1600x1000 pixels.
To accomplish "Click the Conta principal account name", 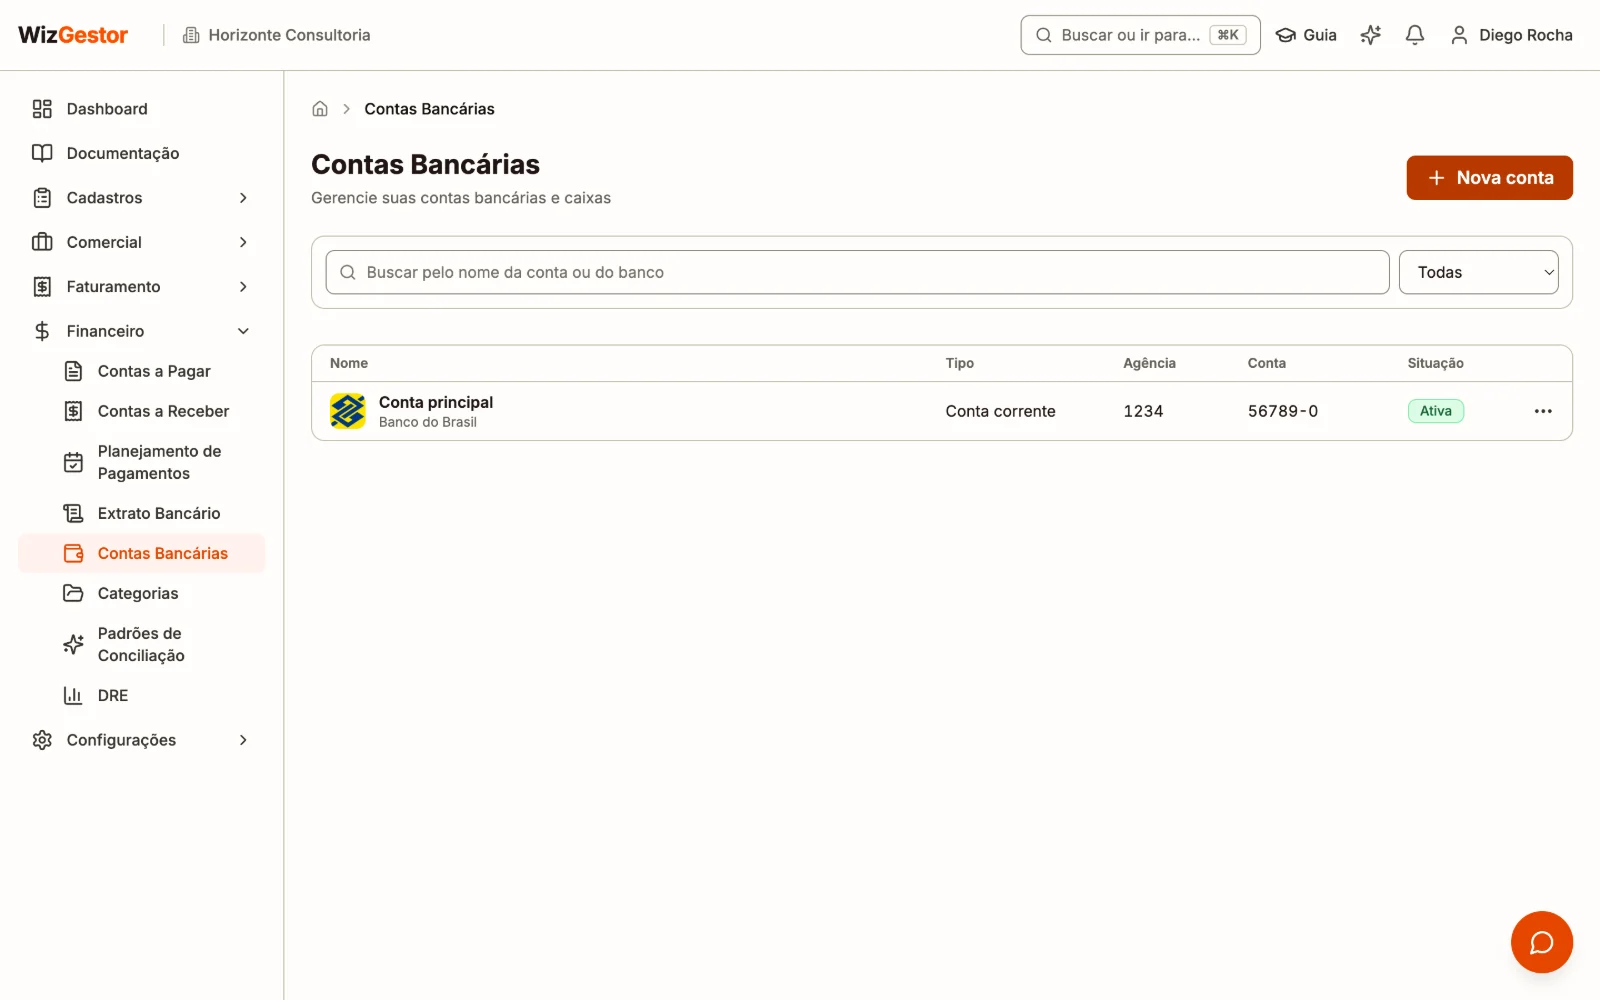I will 436,402.
